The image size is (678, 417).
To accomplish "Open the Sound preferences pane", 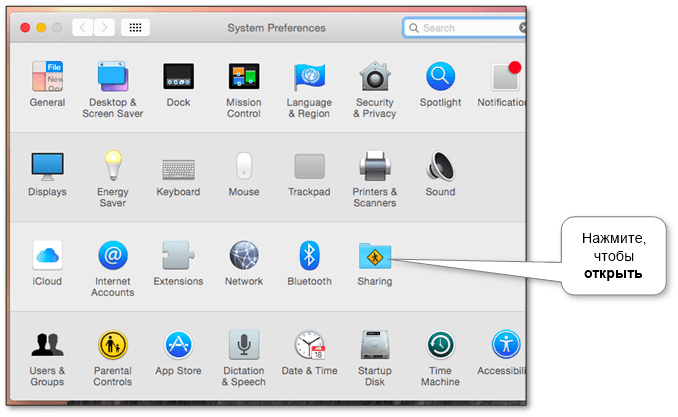I will tap(440, 173).
